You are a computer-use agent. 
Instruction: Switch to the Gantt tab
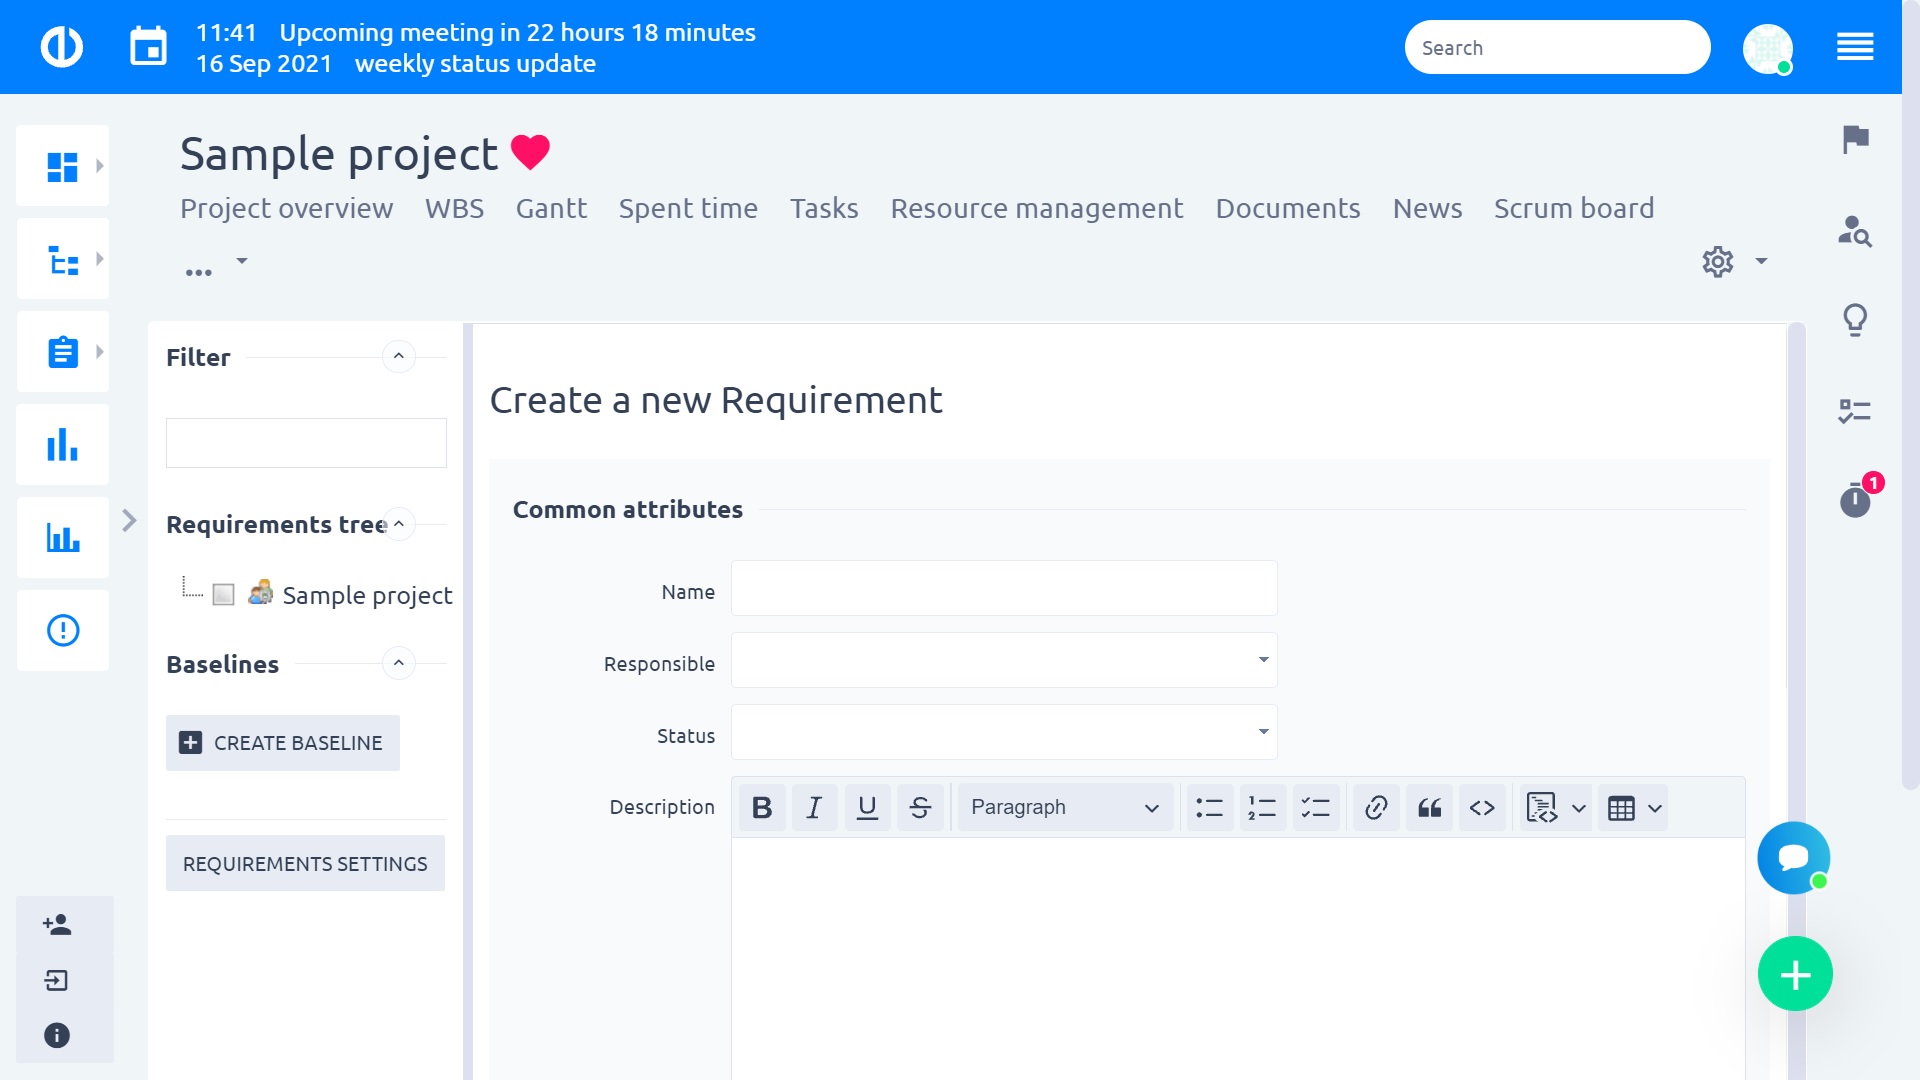coord(549,207)
